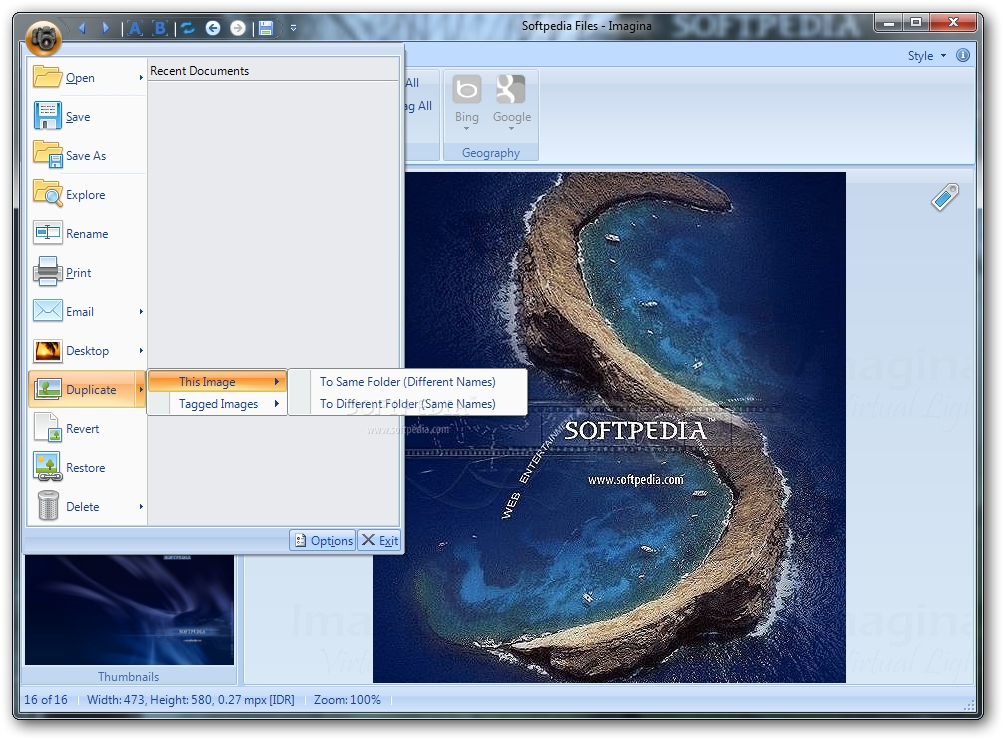Expand the Open submenu arrow
1004x740 pixels.
[141, 77]
